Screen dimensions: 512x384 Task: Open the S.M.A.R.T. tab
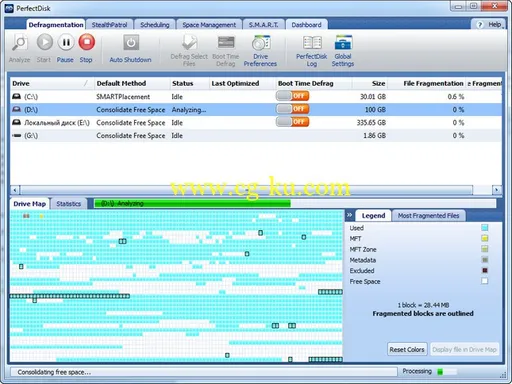(263, 25)
